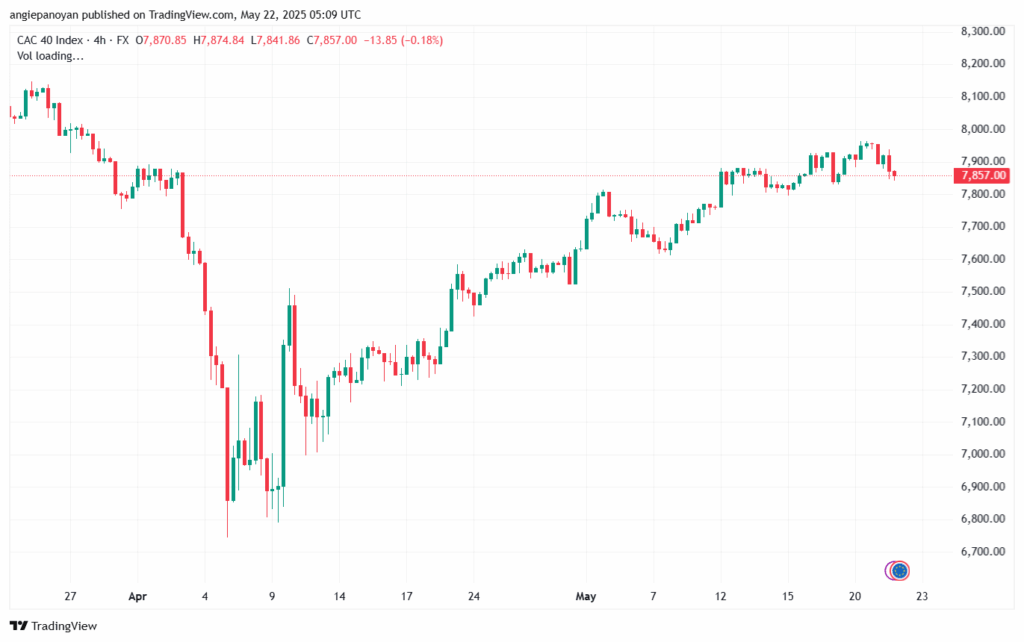Screen dimensions: 1024x642
Task: Click the 7,000.00 level on price axis
Action: 983,454
